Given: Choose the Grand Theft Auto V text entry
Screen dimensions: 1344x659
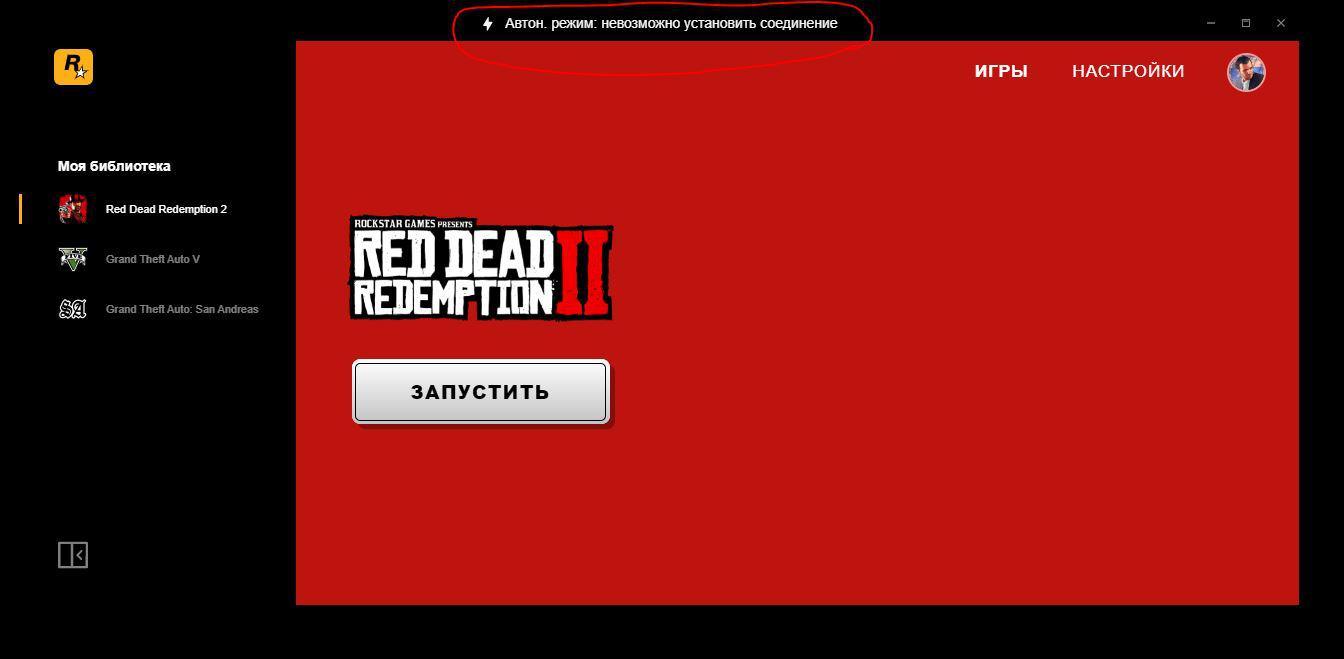Looking at the screenshot, I should [153, 259].
